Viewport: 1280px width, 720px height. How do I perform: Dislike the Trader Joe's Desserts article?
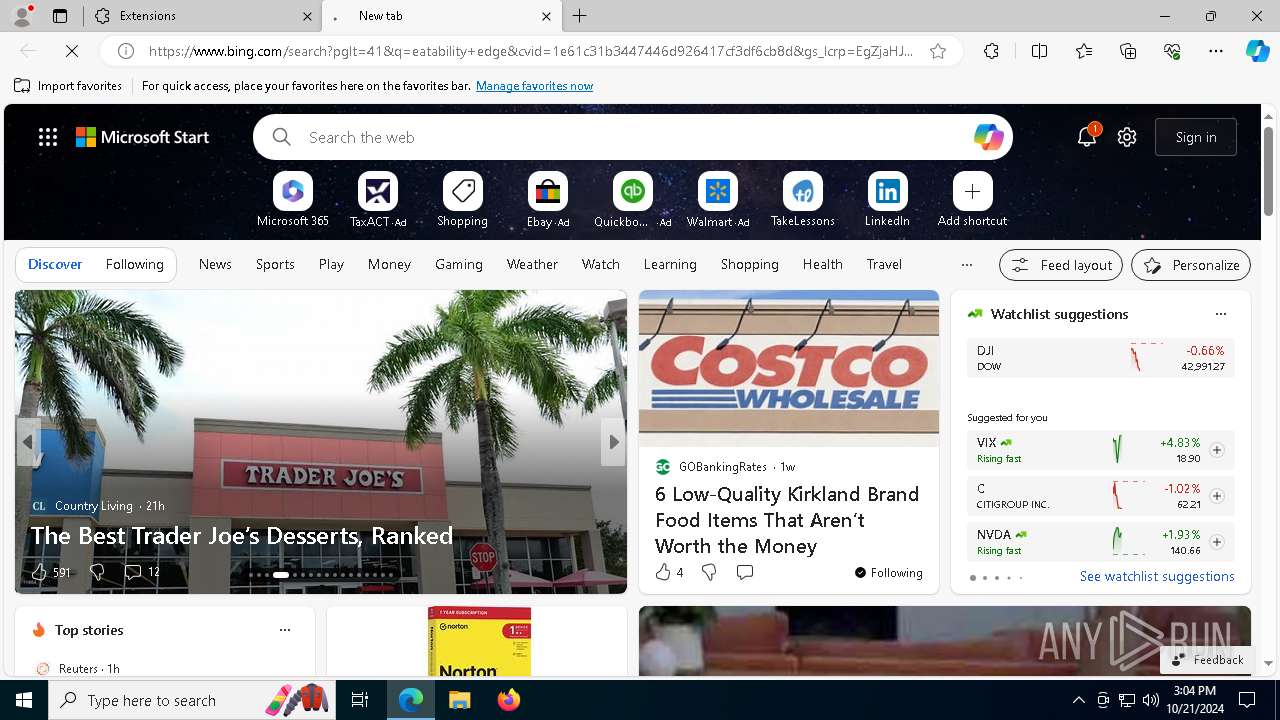pos(97,572)
